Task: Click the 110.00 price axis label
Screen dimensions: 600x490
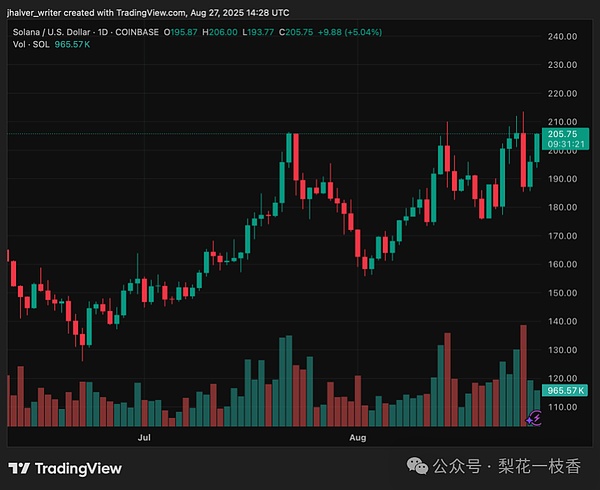Action: [562, 407]
